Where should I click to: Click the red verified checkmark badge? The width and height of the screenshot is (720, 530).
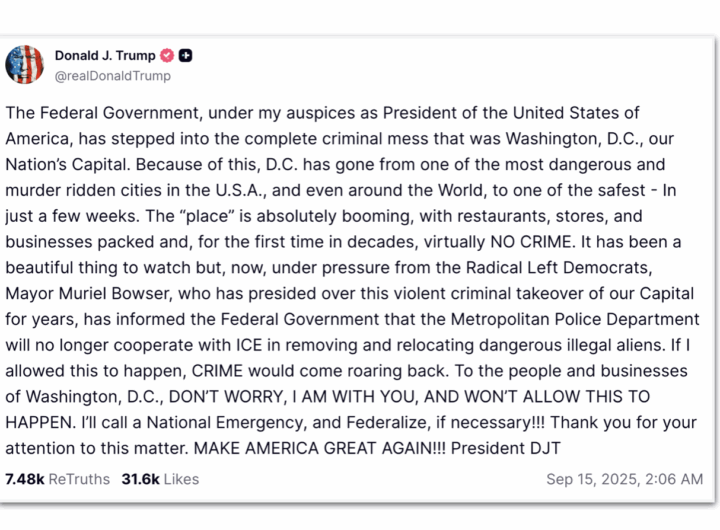pos(167,56)
